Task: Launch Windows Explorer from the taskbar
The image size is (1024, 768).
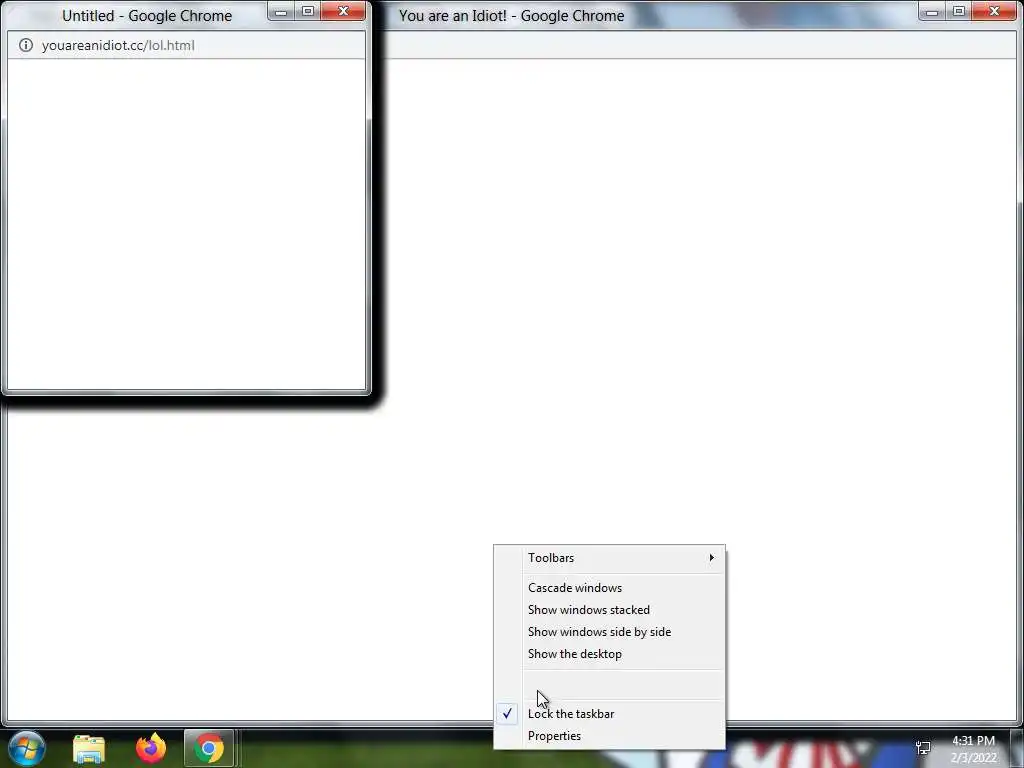Action: coord(89,748)
